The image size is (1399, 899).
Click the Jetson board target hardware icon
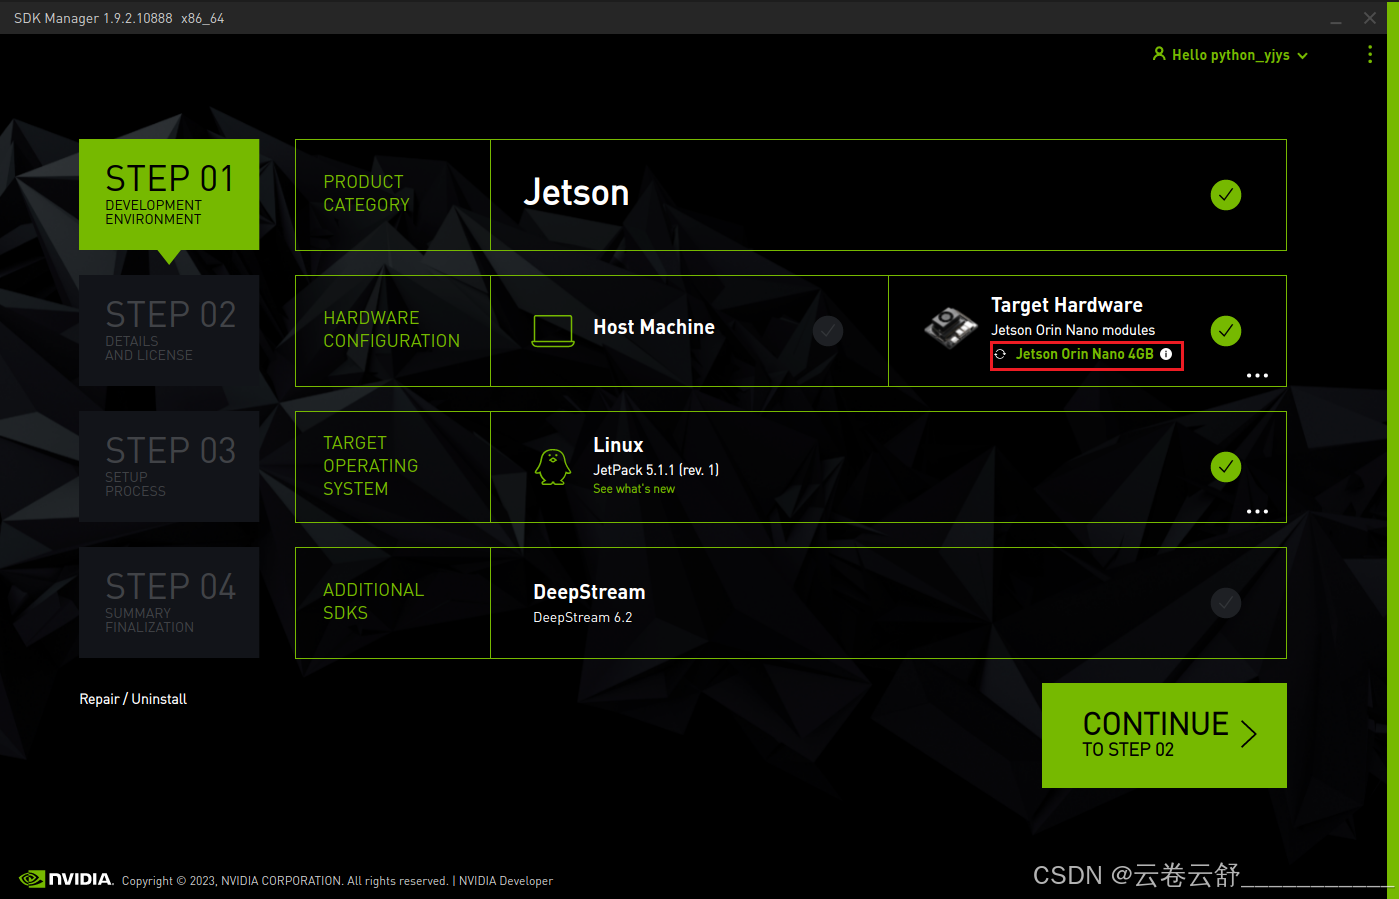click(950, 328)
